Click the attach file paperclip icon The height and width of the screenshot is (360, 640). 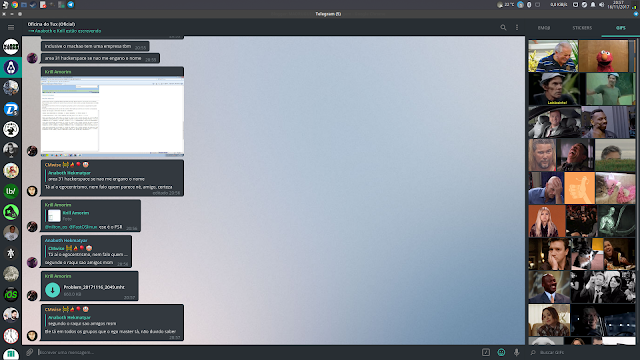click(29, 352)
